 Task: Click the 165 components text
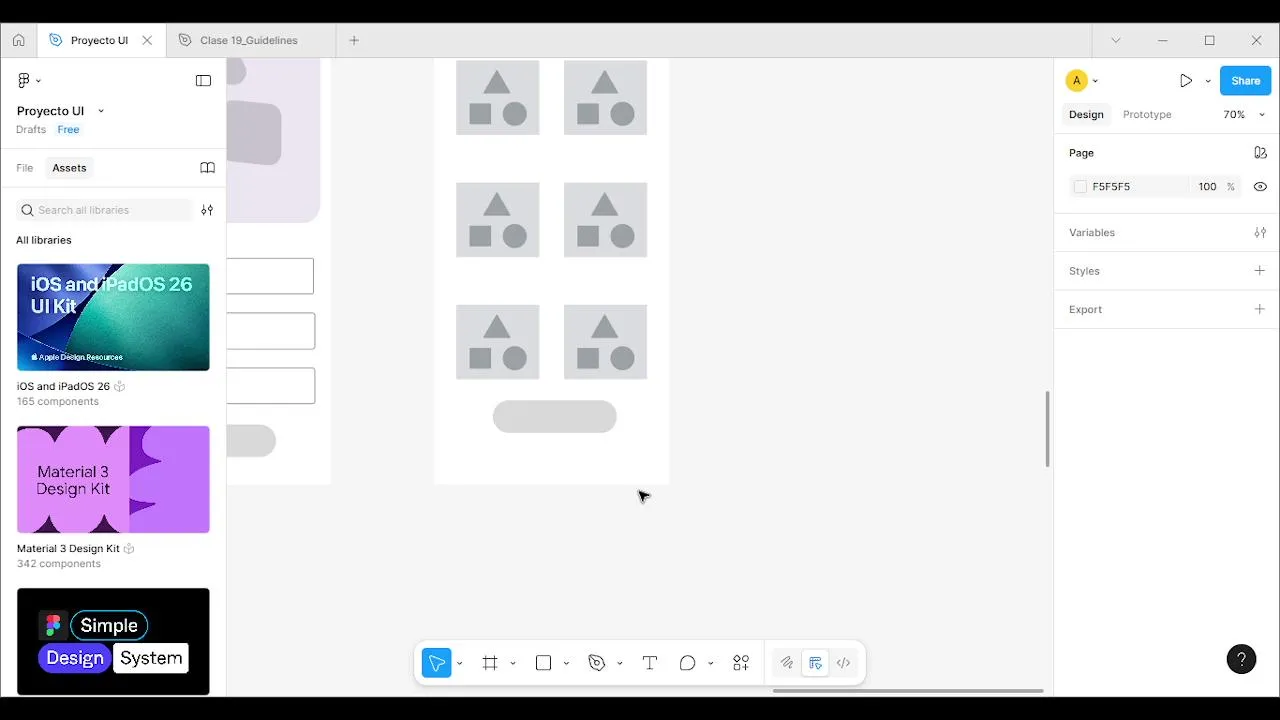click(x=58, y=402)
